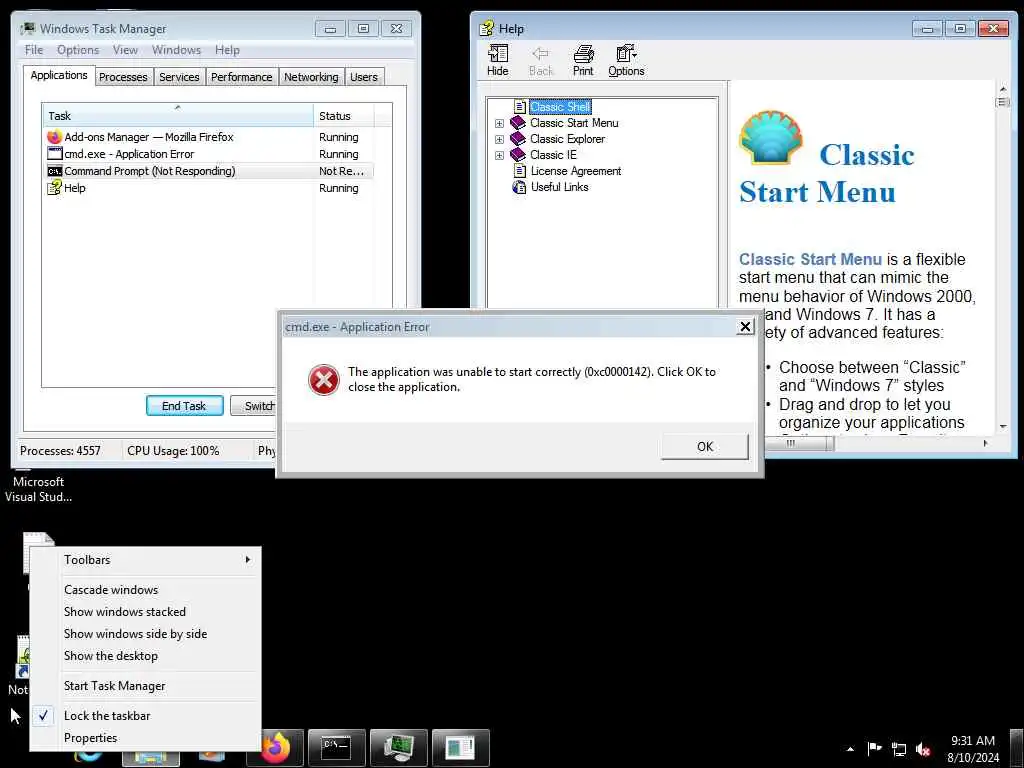Click the Command Prompt icon in task list
The height and width of the screenshot is (768, 1024).
[55, 171]
